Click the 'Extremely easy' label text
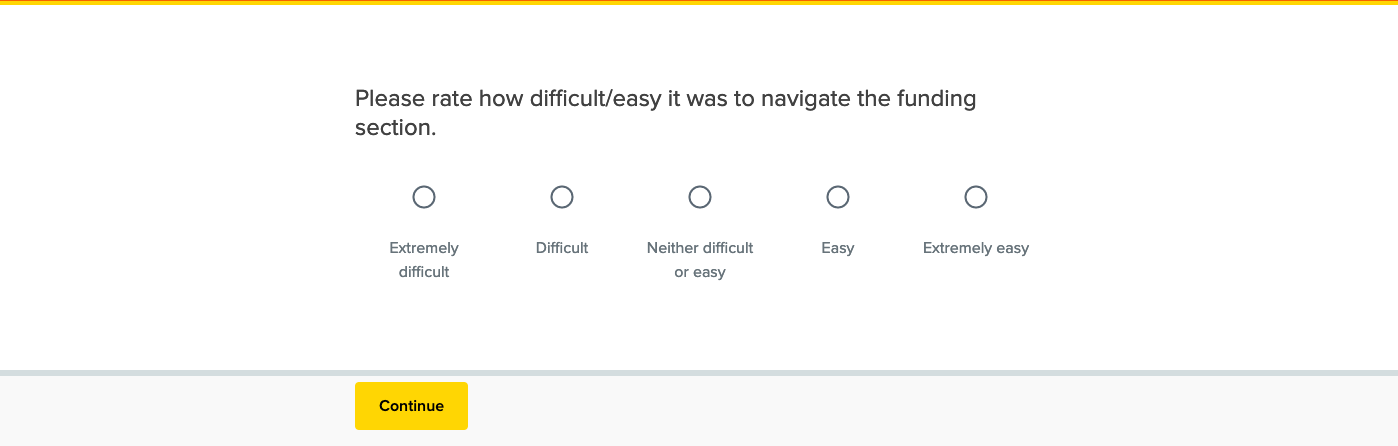 pos(976,248)
